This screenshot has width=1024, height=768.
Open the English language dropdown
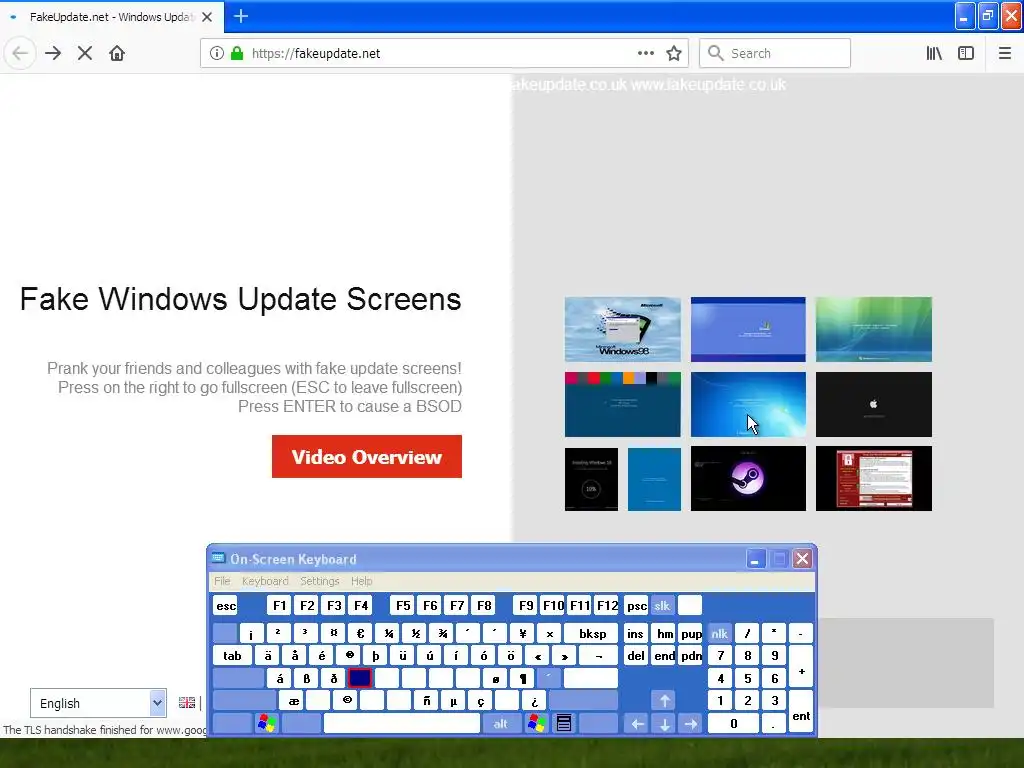point(98,703)
